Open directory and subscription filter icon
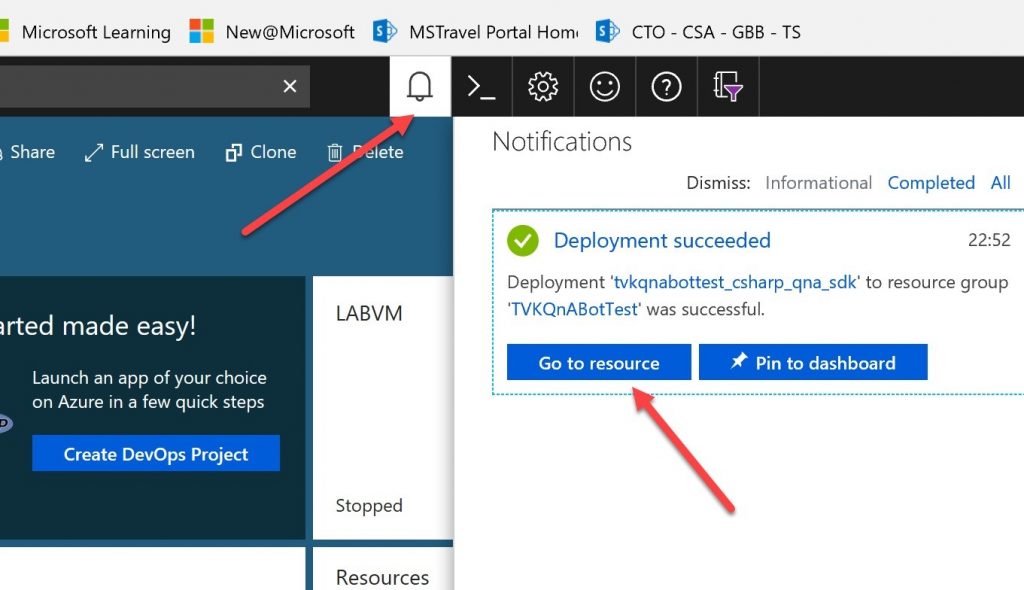Viewport: 1024px width, 590px height. click(x=728, y=86)
